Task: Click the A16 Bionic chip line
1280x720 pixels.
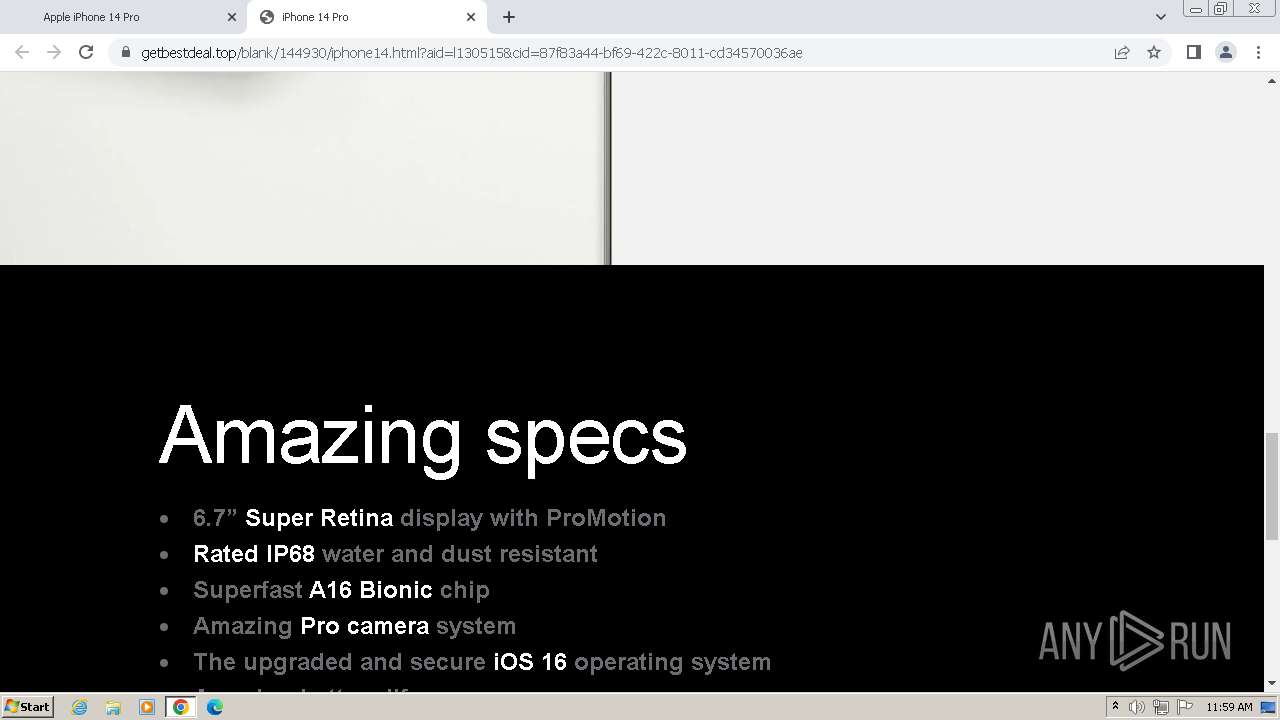Action: point(341,590)
